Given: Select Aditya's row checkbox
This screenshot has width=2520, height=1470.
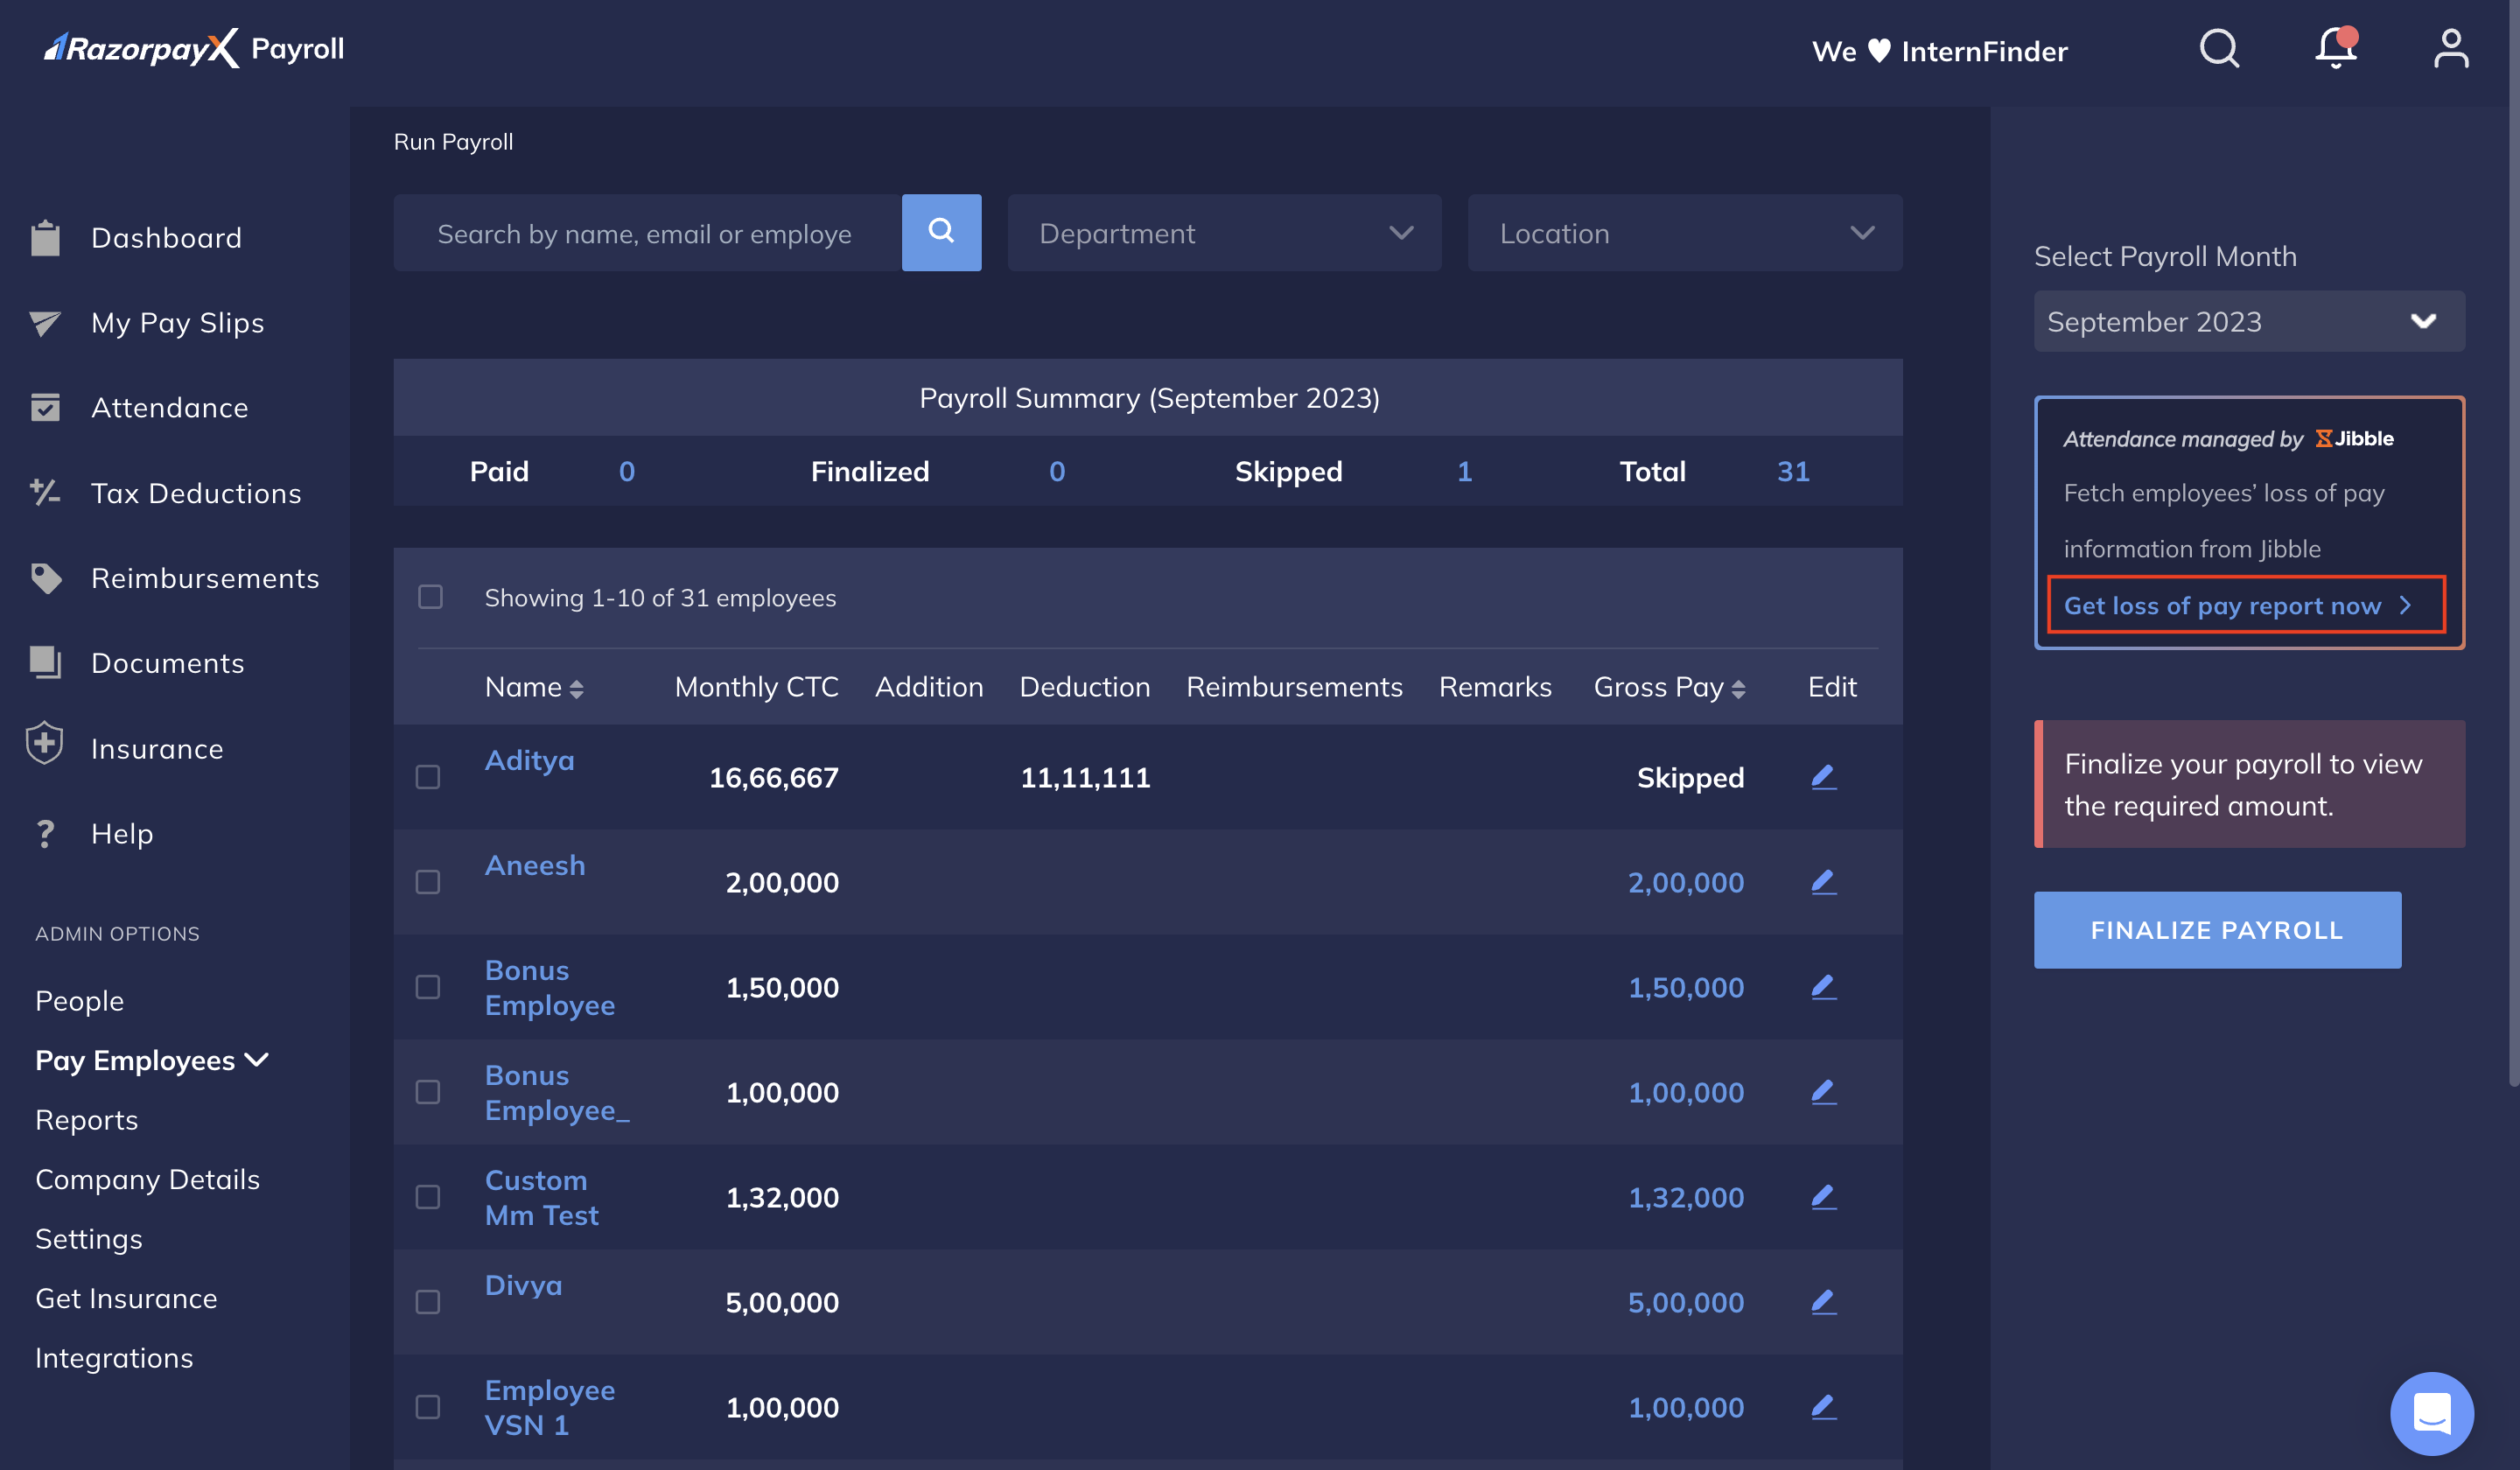Looking at the screenshot, I should (428, 777).
